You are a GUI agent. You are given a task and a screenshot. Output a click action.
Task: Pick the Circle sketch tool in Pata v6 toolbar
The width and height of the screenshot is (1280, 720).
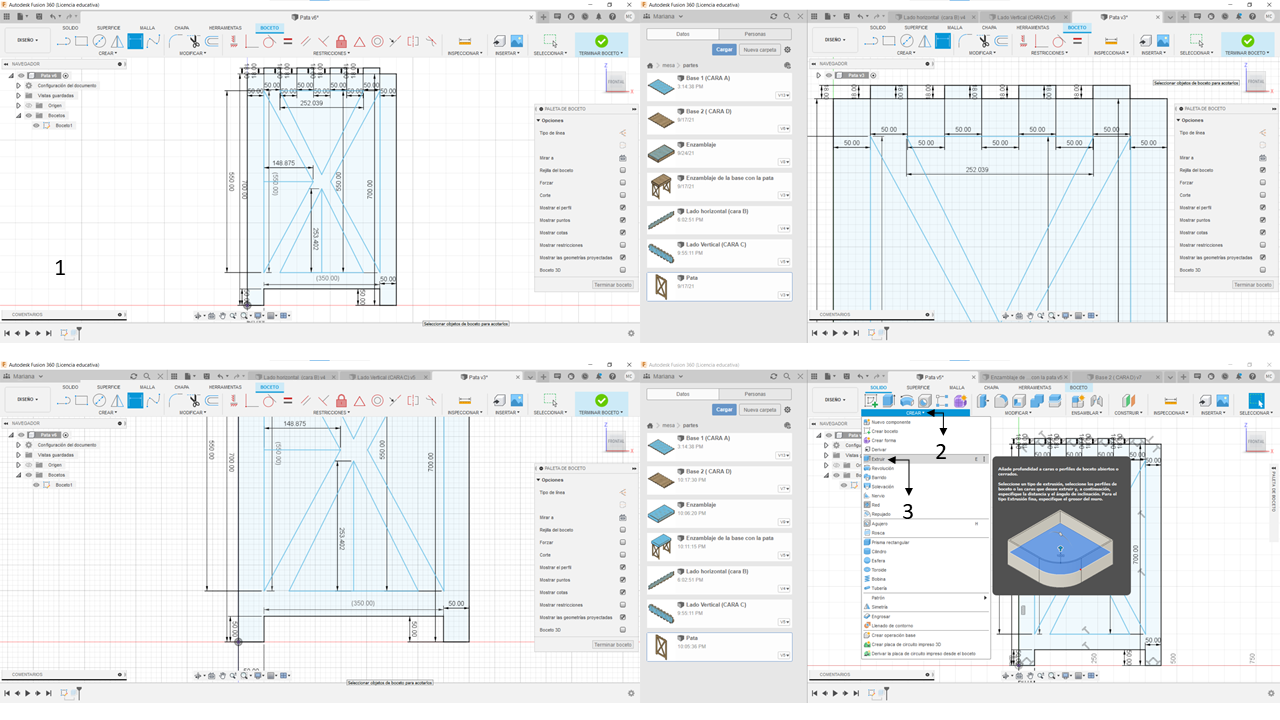click(x=99, y=41)
